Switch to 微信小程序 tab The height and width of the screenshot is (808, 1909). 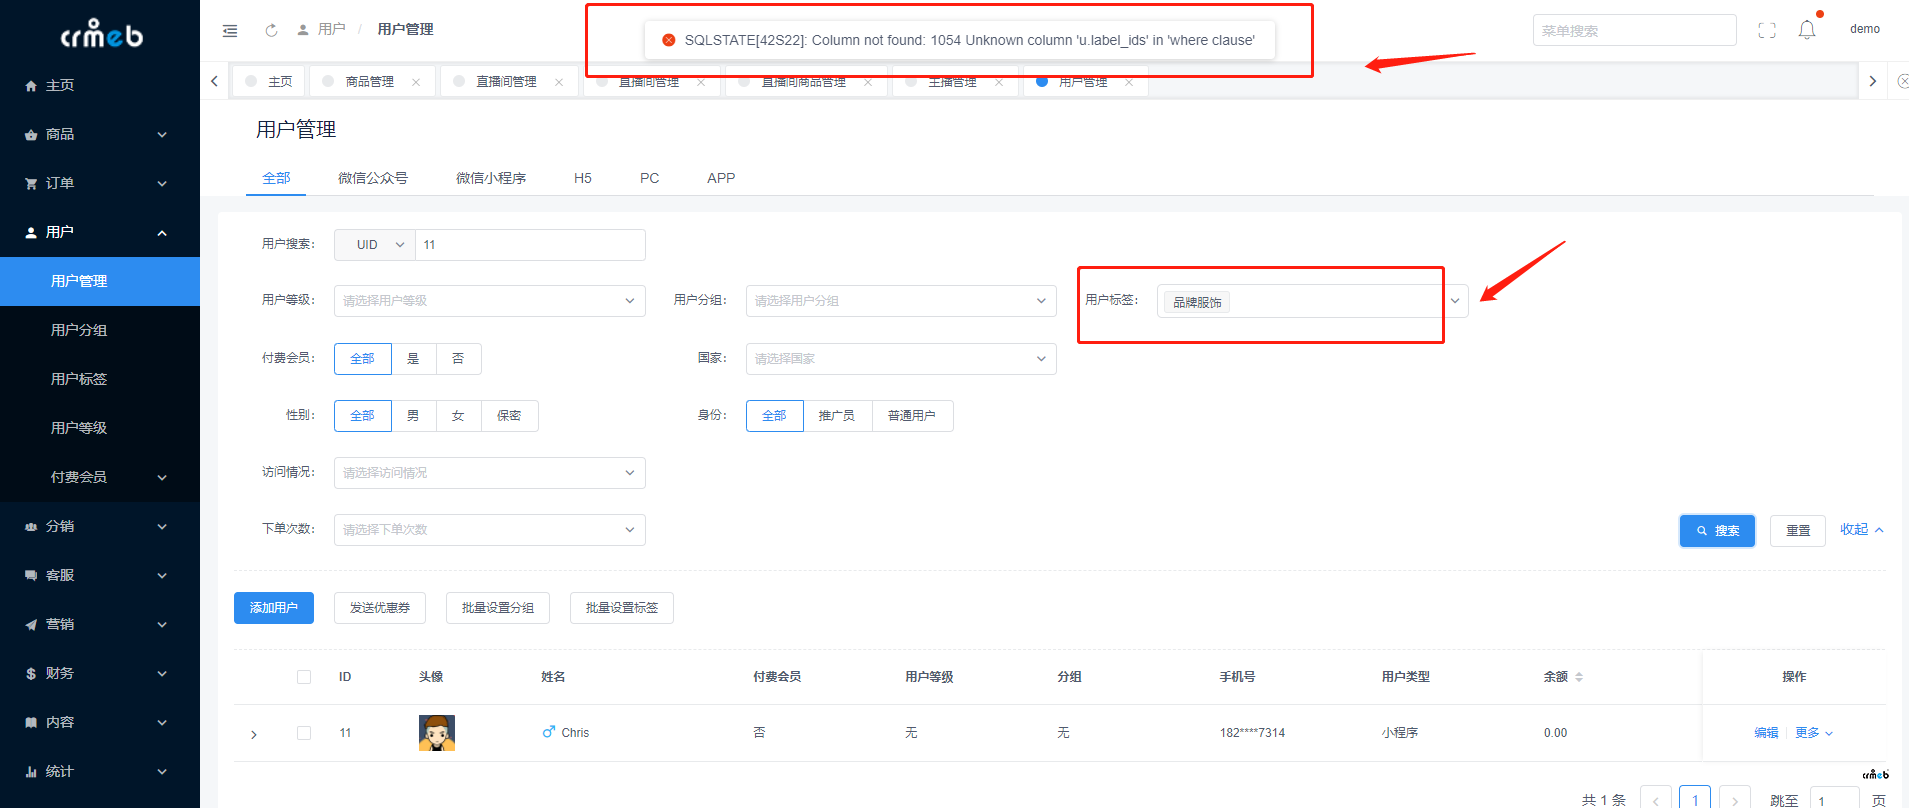pyautogui.click(x=491, y=178)
